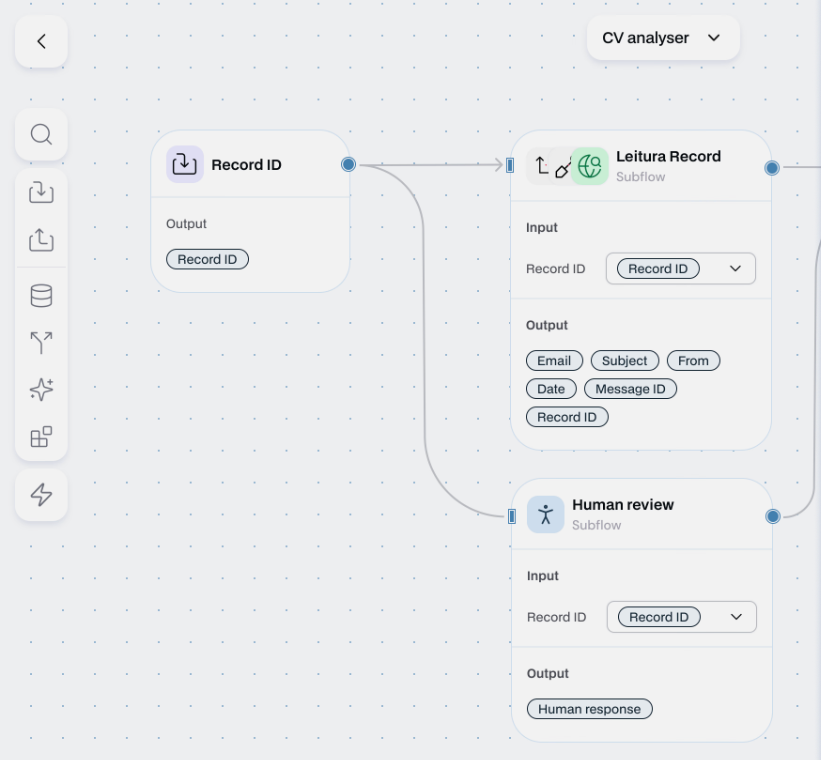Viewport: 824px width, 760px height.
Task: Select the branch split icon in sidebar
Action: pyautogui.click(x=41, y=343)
